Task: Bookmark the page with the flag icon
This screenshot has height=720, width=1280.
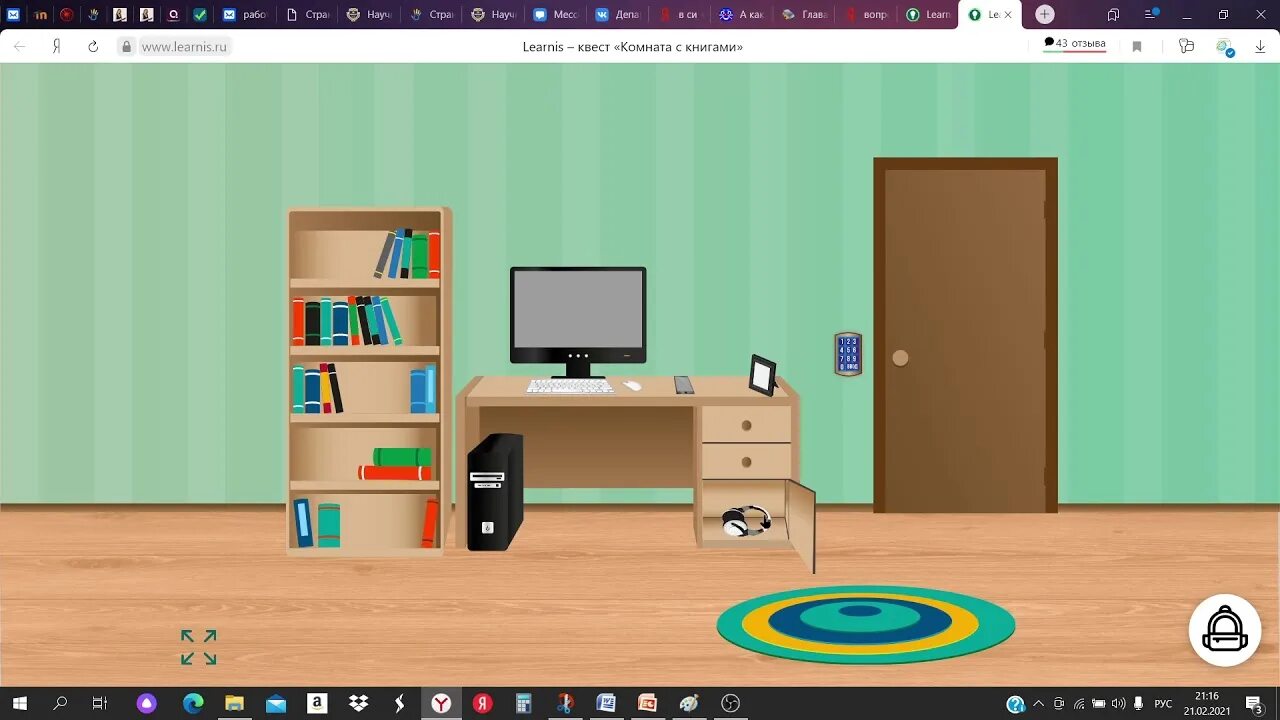Action: (x=1137, y=45)
